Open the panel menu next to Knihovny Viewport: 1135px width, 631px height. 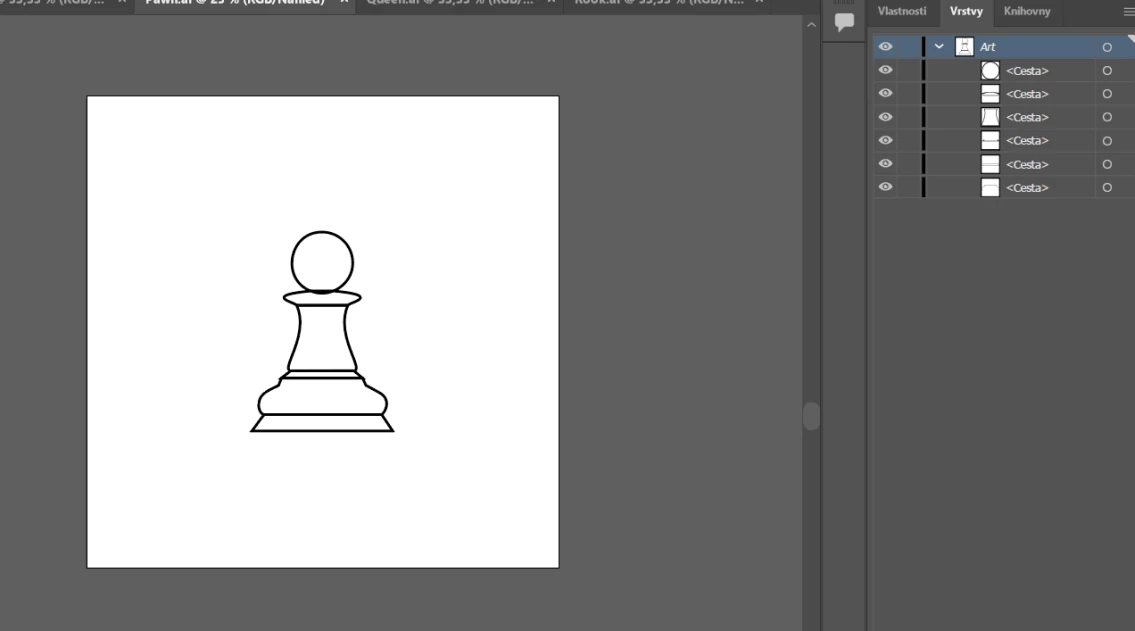click(1128, 12)
